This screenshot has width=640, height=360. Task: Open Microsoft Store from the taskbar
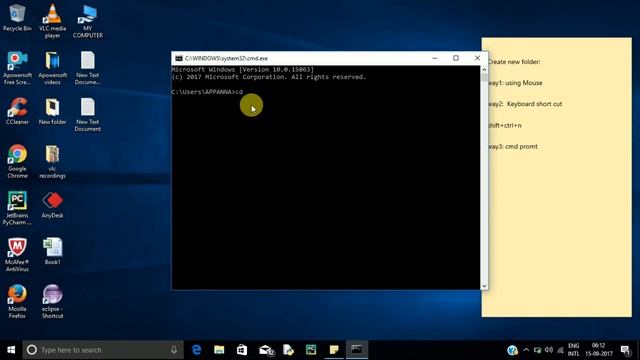tap(242, 350)
